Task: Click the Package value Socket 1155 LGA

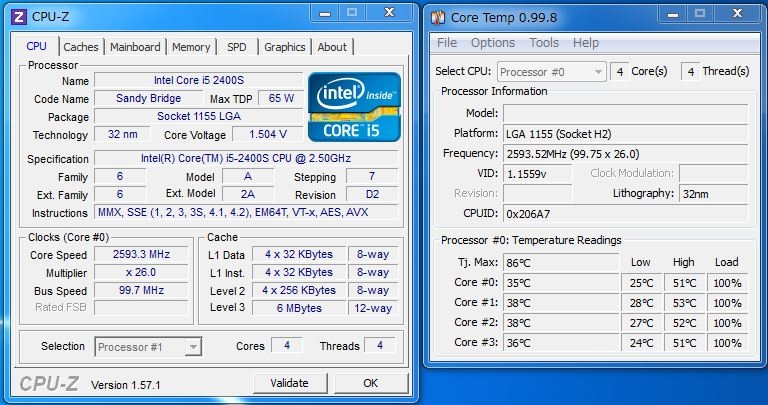Action: 199,116
